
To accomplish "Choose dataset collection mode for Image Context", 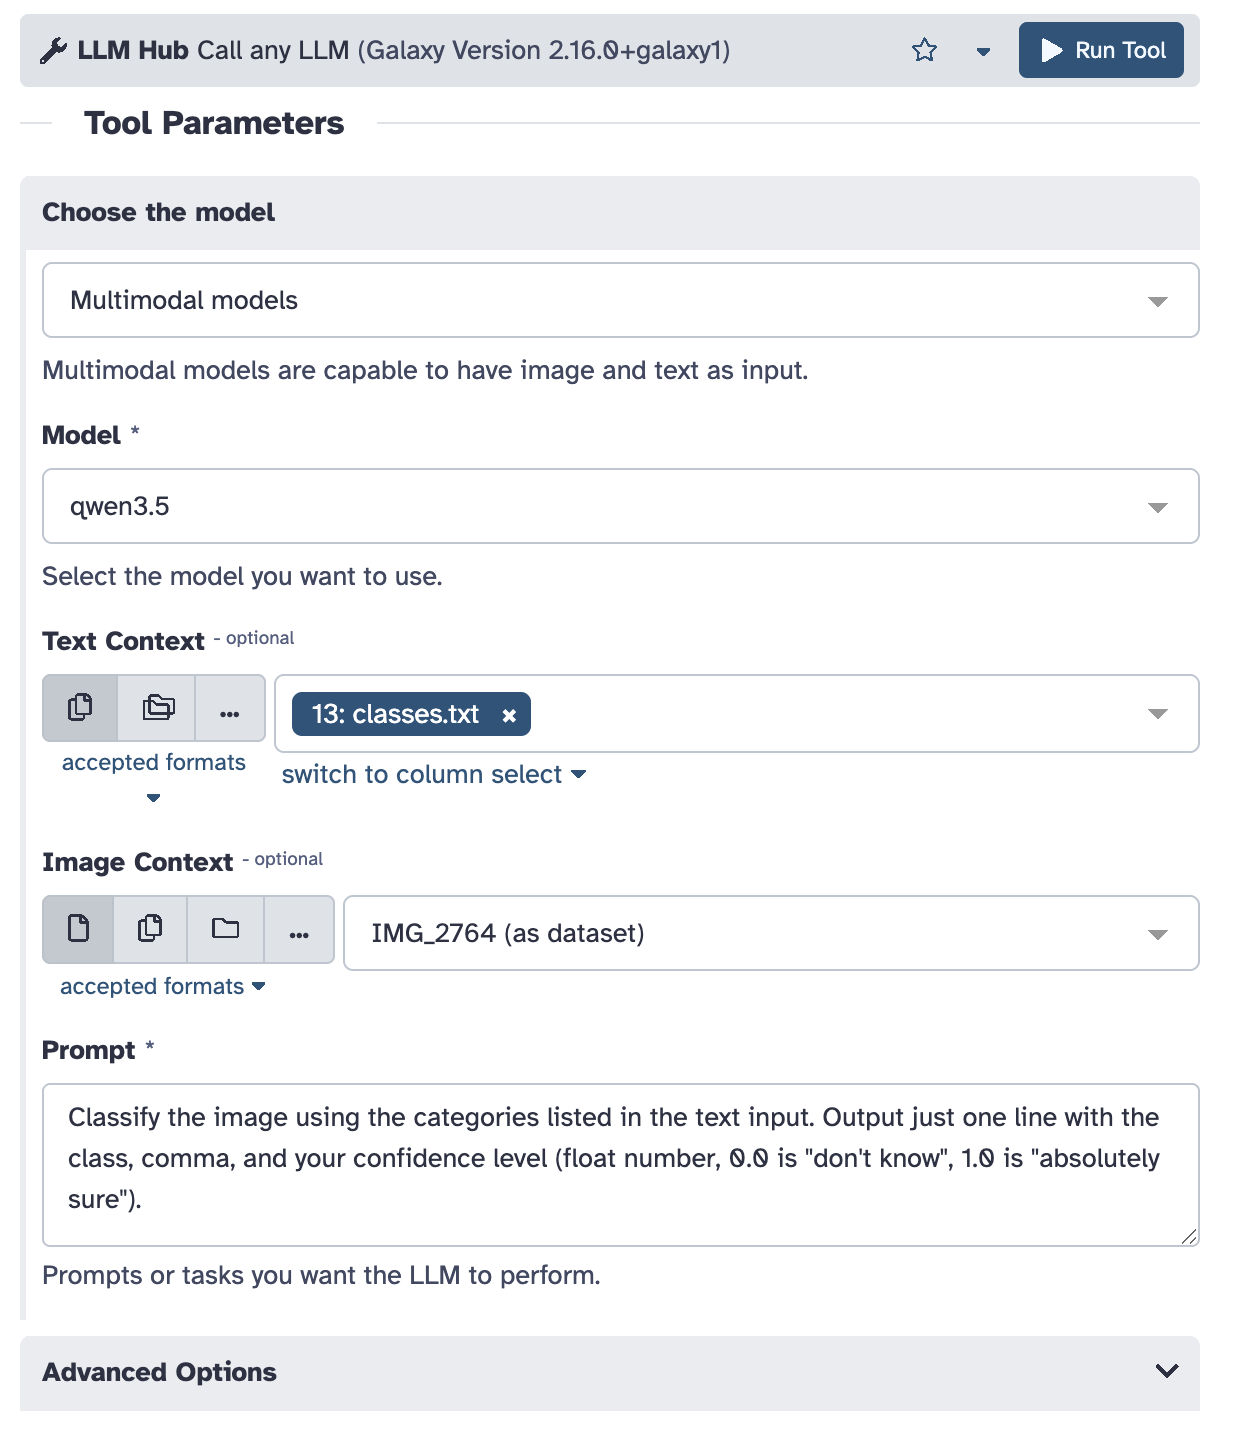I will (x=225, y=929).
